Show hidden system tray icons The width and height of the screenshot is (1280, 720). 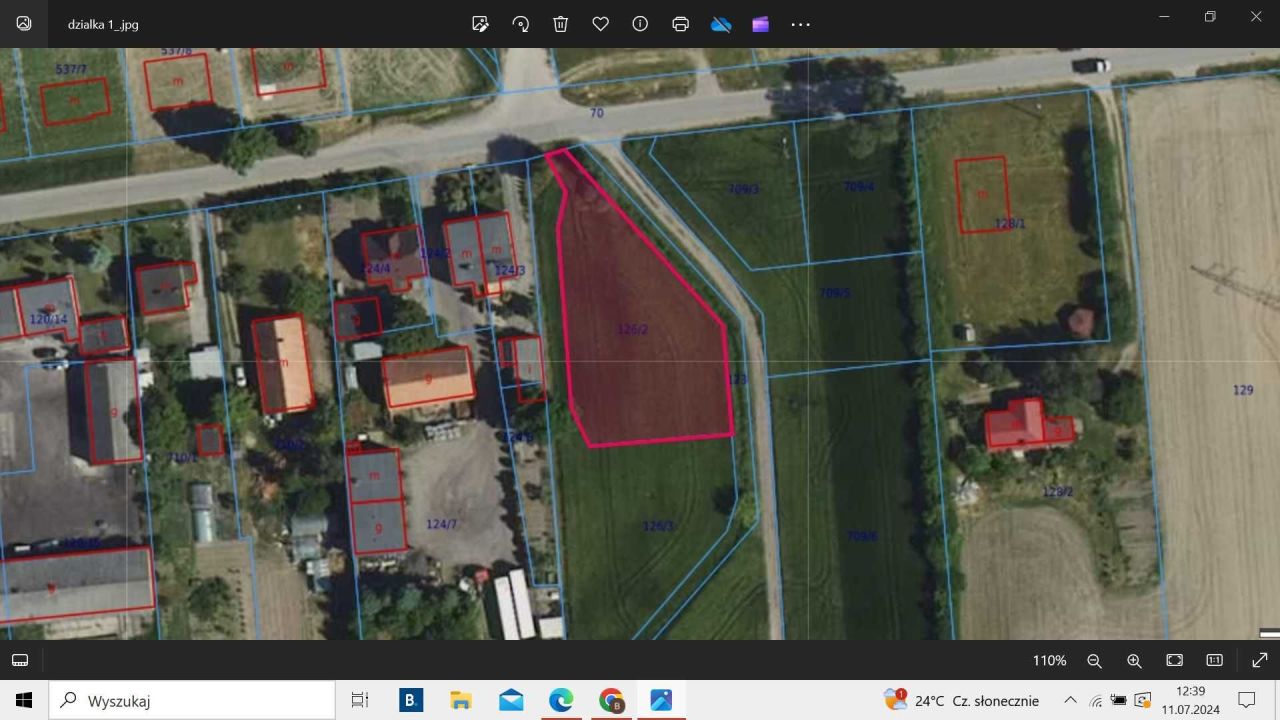click(x=1070, y=700)
